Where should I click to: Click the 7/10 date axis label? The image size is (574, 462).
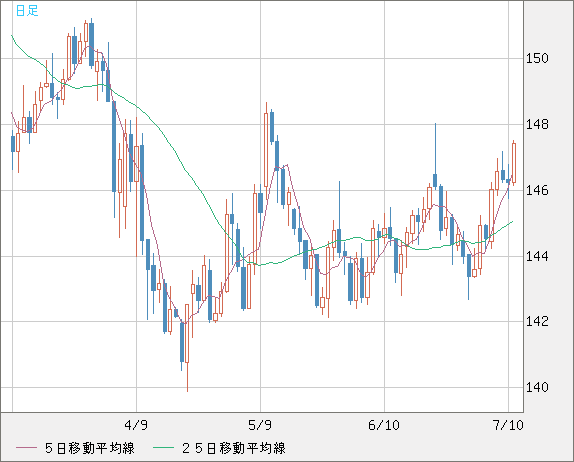click(508, 425)
